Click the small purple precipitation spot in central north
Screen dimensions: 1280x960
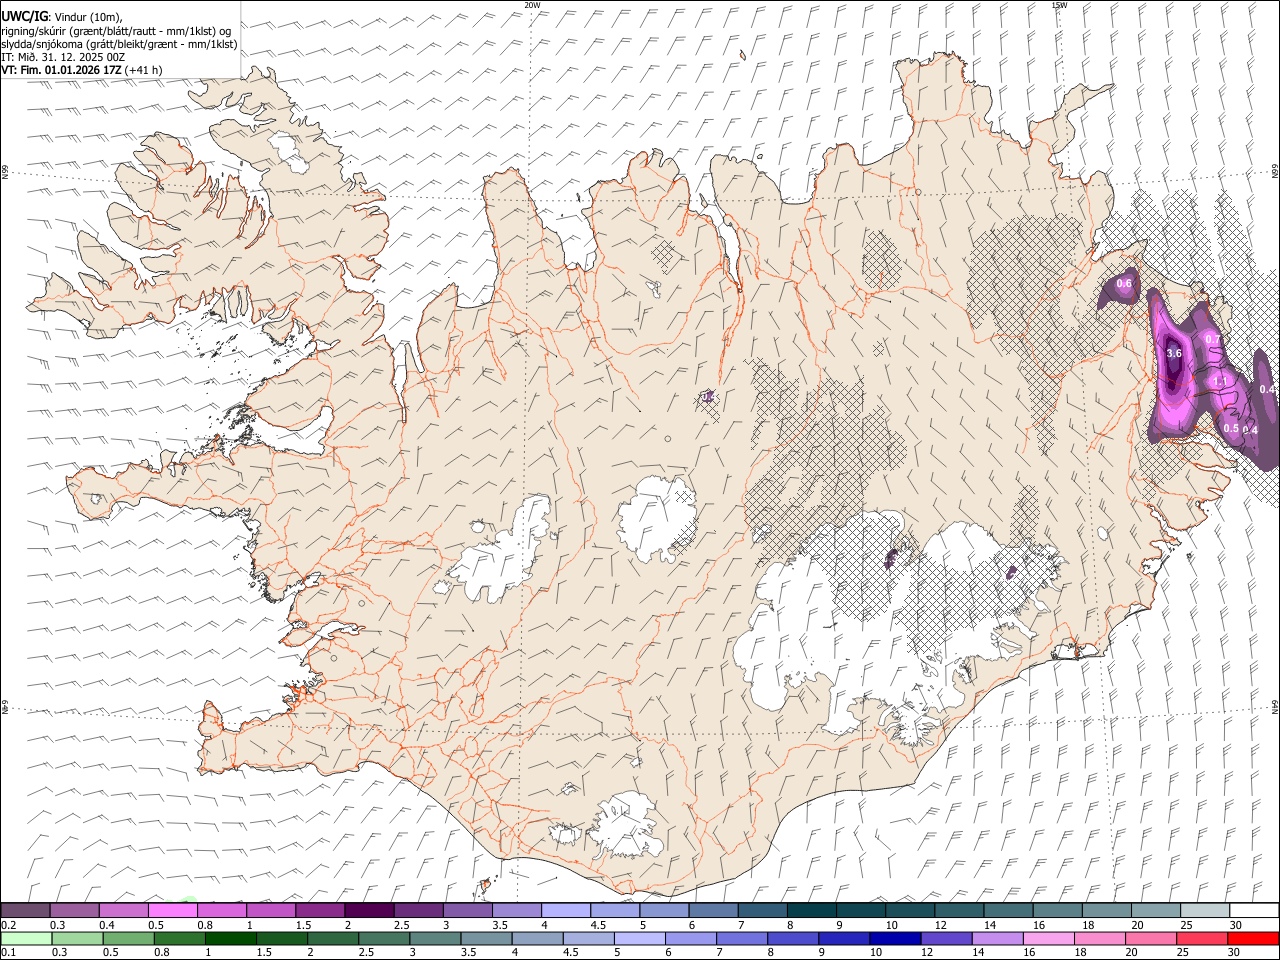point(708,397)
